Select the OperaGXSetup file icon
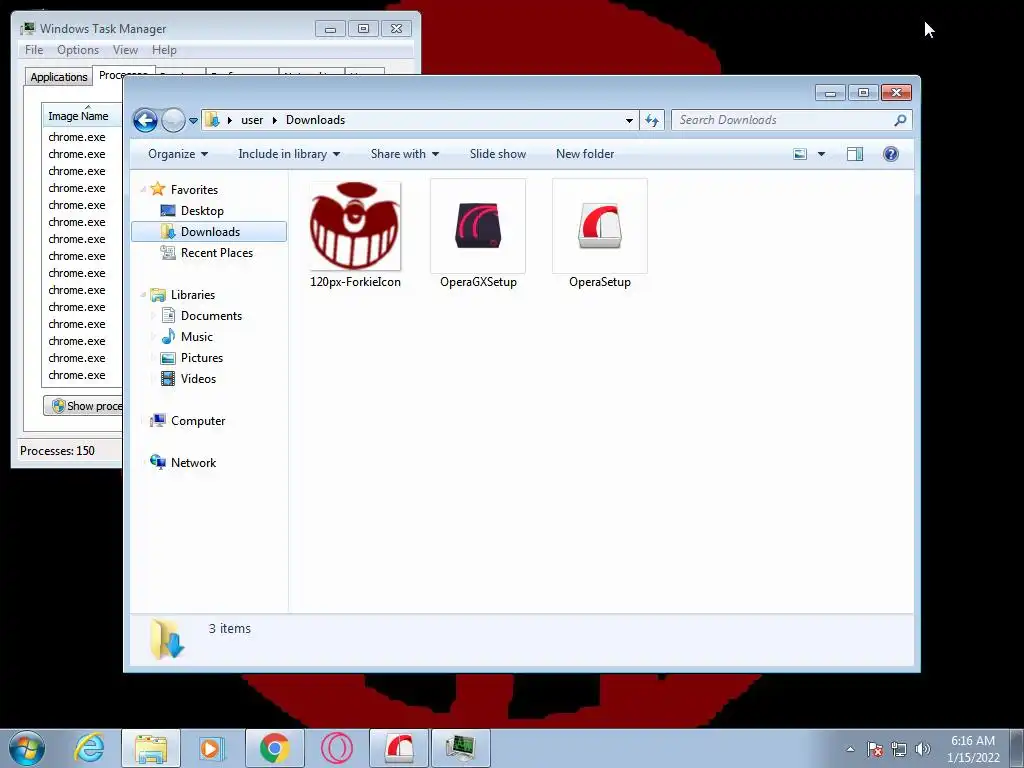 478,226
